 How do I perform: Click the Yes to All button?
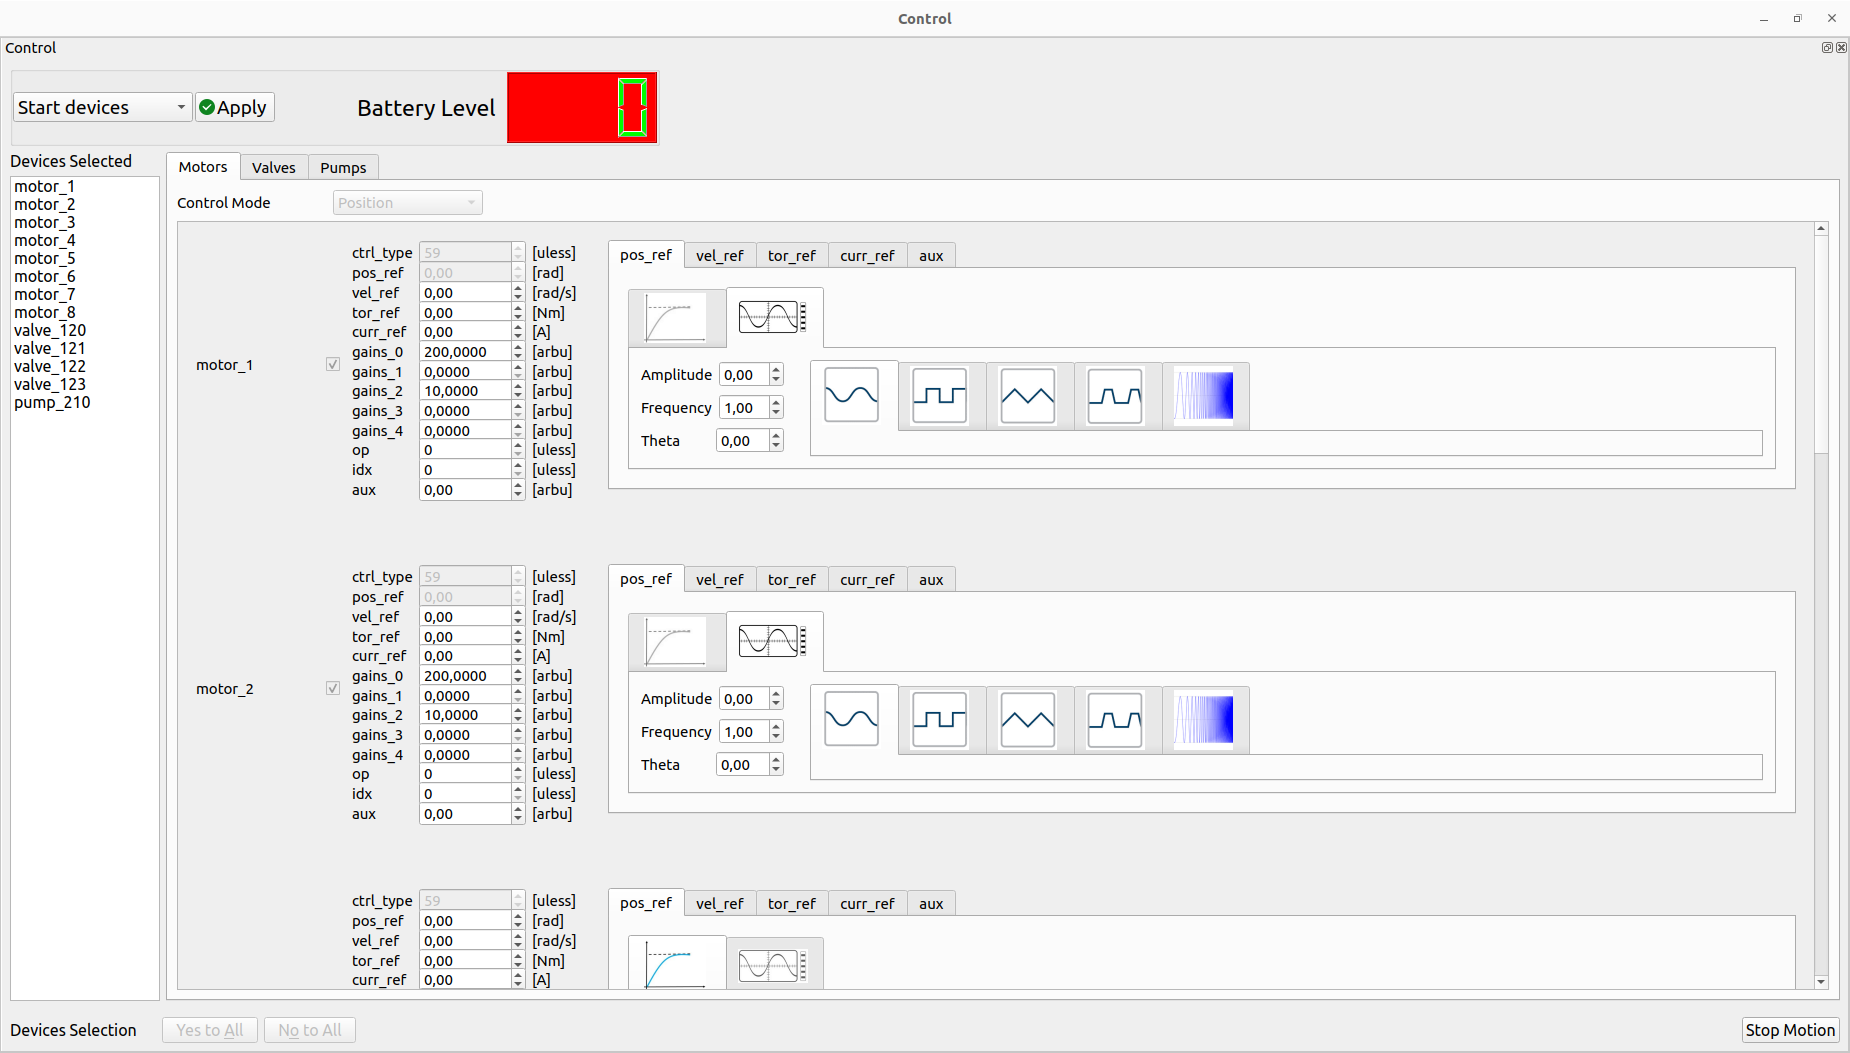coord(210,1030)
